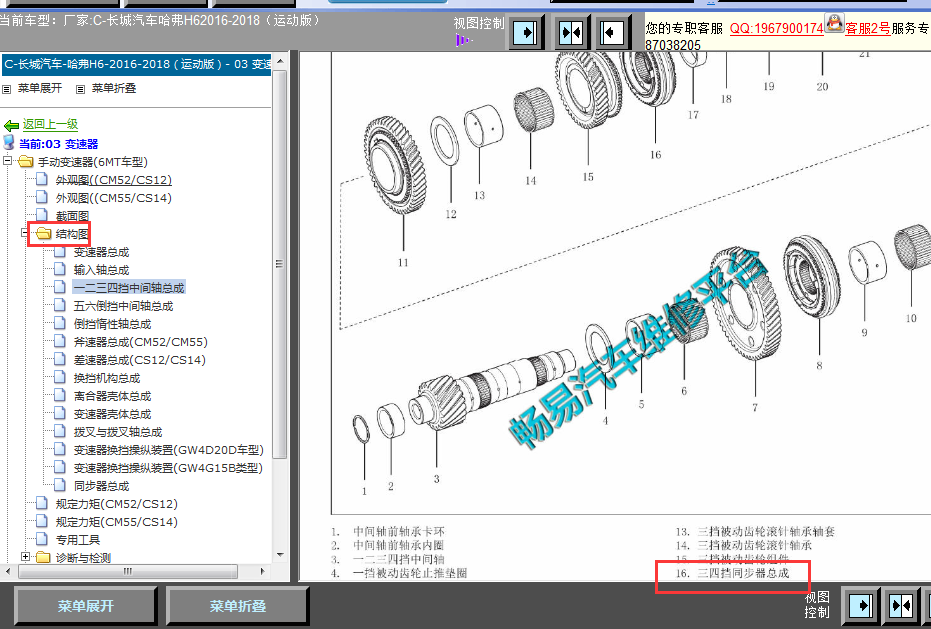Open 变速器换挡操纵装置(GW4G15B类型) page
This screenshot has width=931, height=629.
coord(167,468)
